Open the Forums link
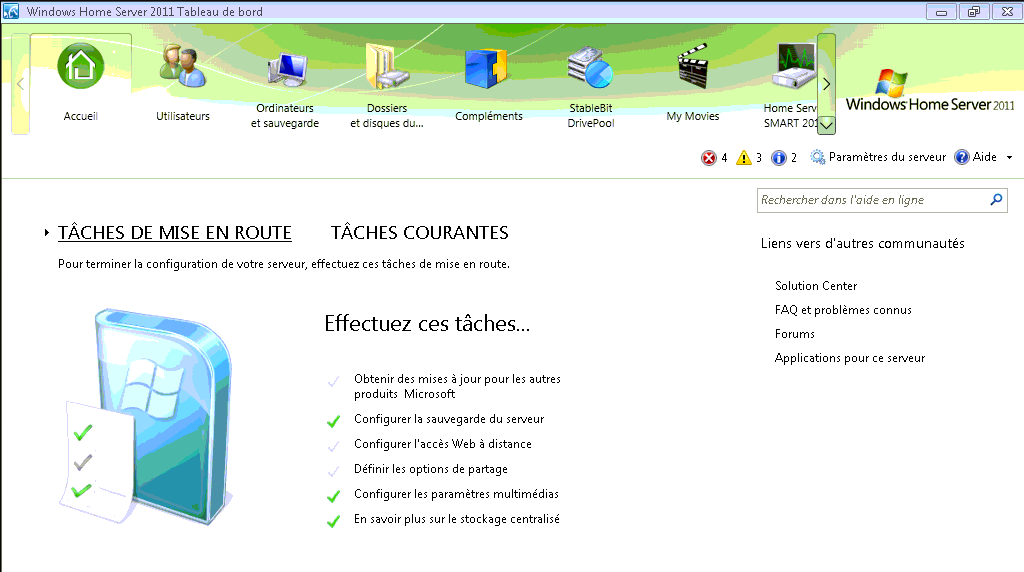This screenshot has height=572, width=1024. 795,334
